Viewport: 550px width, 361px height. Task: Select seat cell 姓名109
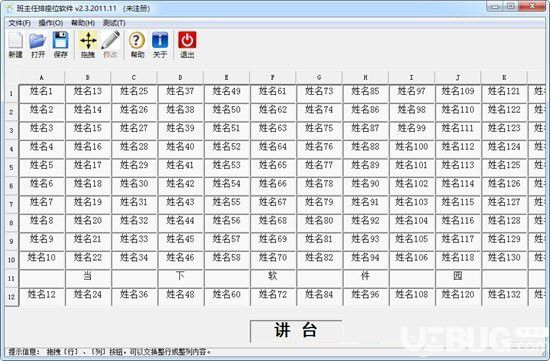[x=458, y=94]
